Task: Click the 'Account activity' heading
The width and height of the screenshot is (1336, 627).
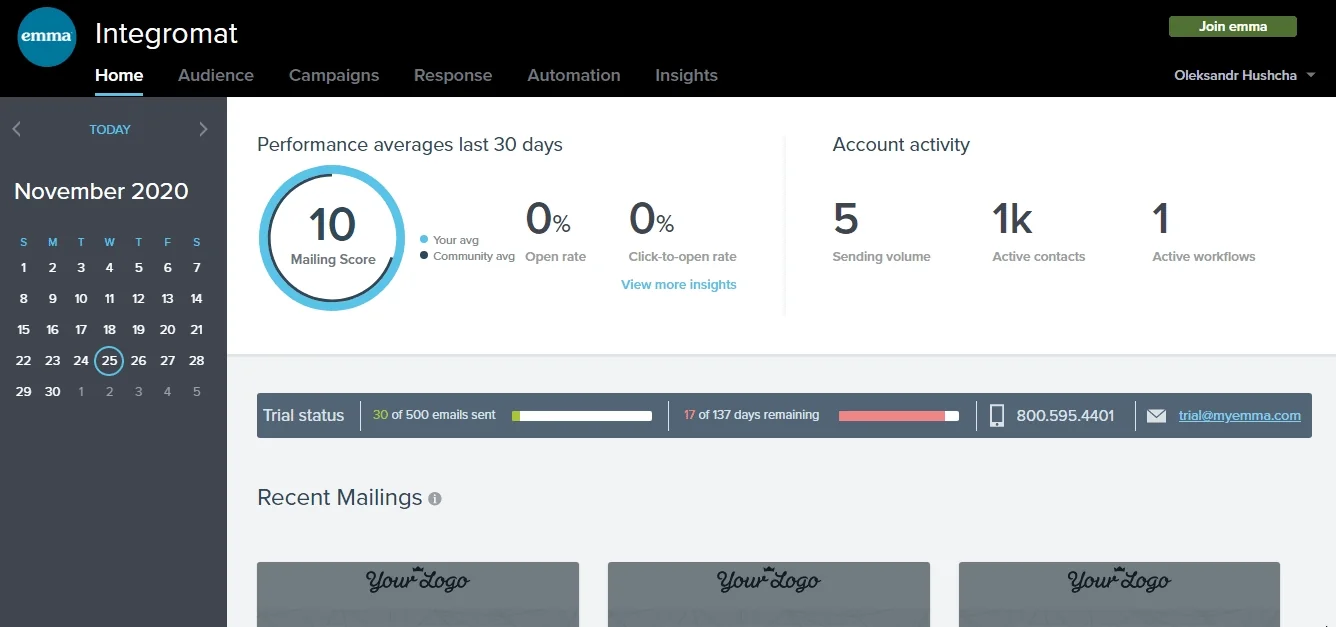Action: coord(901,145)
